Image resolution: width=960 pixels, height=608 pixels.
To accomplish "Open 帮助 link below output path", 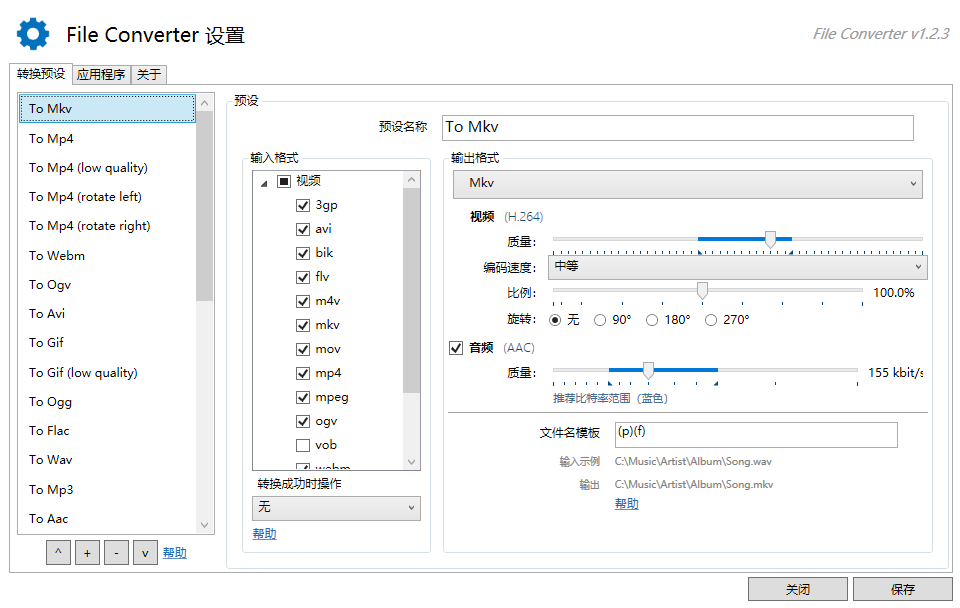I will [626, 503].
